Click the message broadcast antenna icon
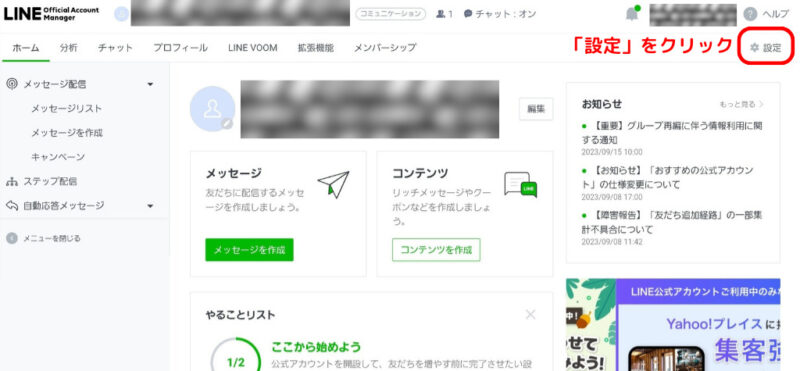The image size is (800, 371). pyautogui.click(x=12, y=84)
